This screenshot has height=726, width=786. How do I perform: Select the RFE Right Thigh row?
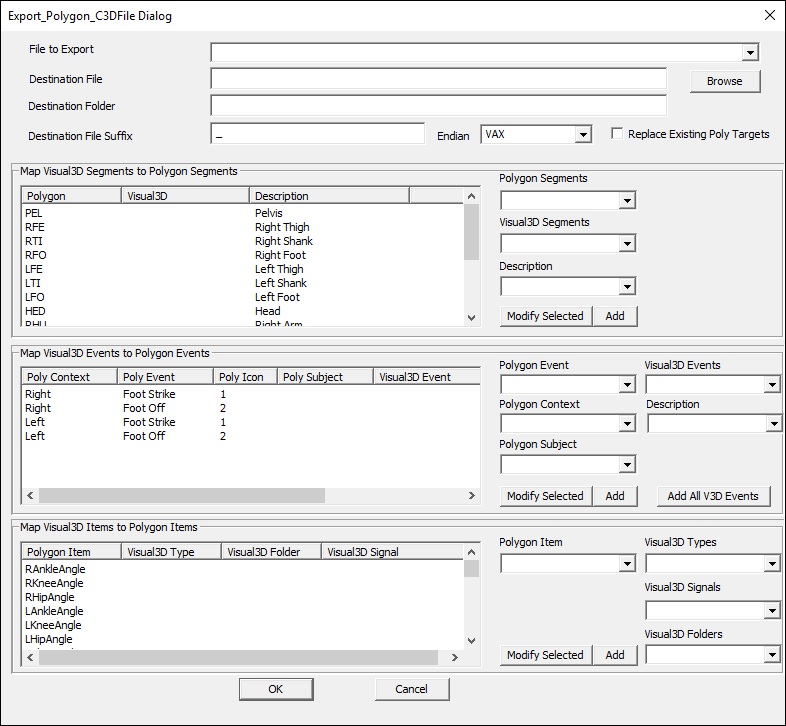tap(243, 227)
